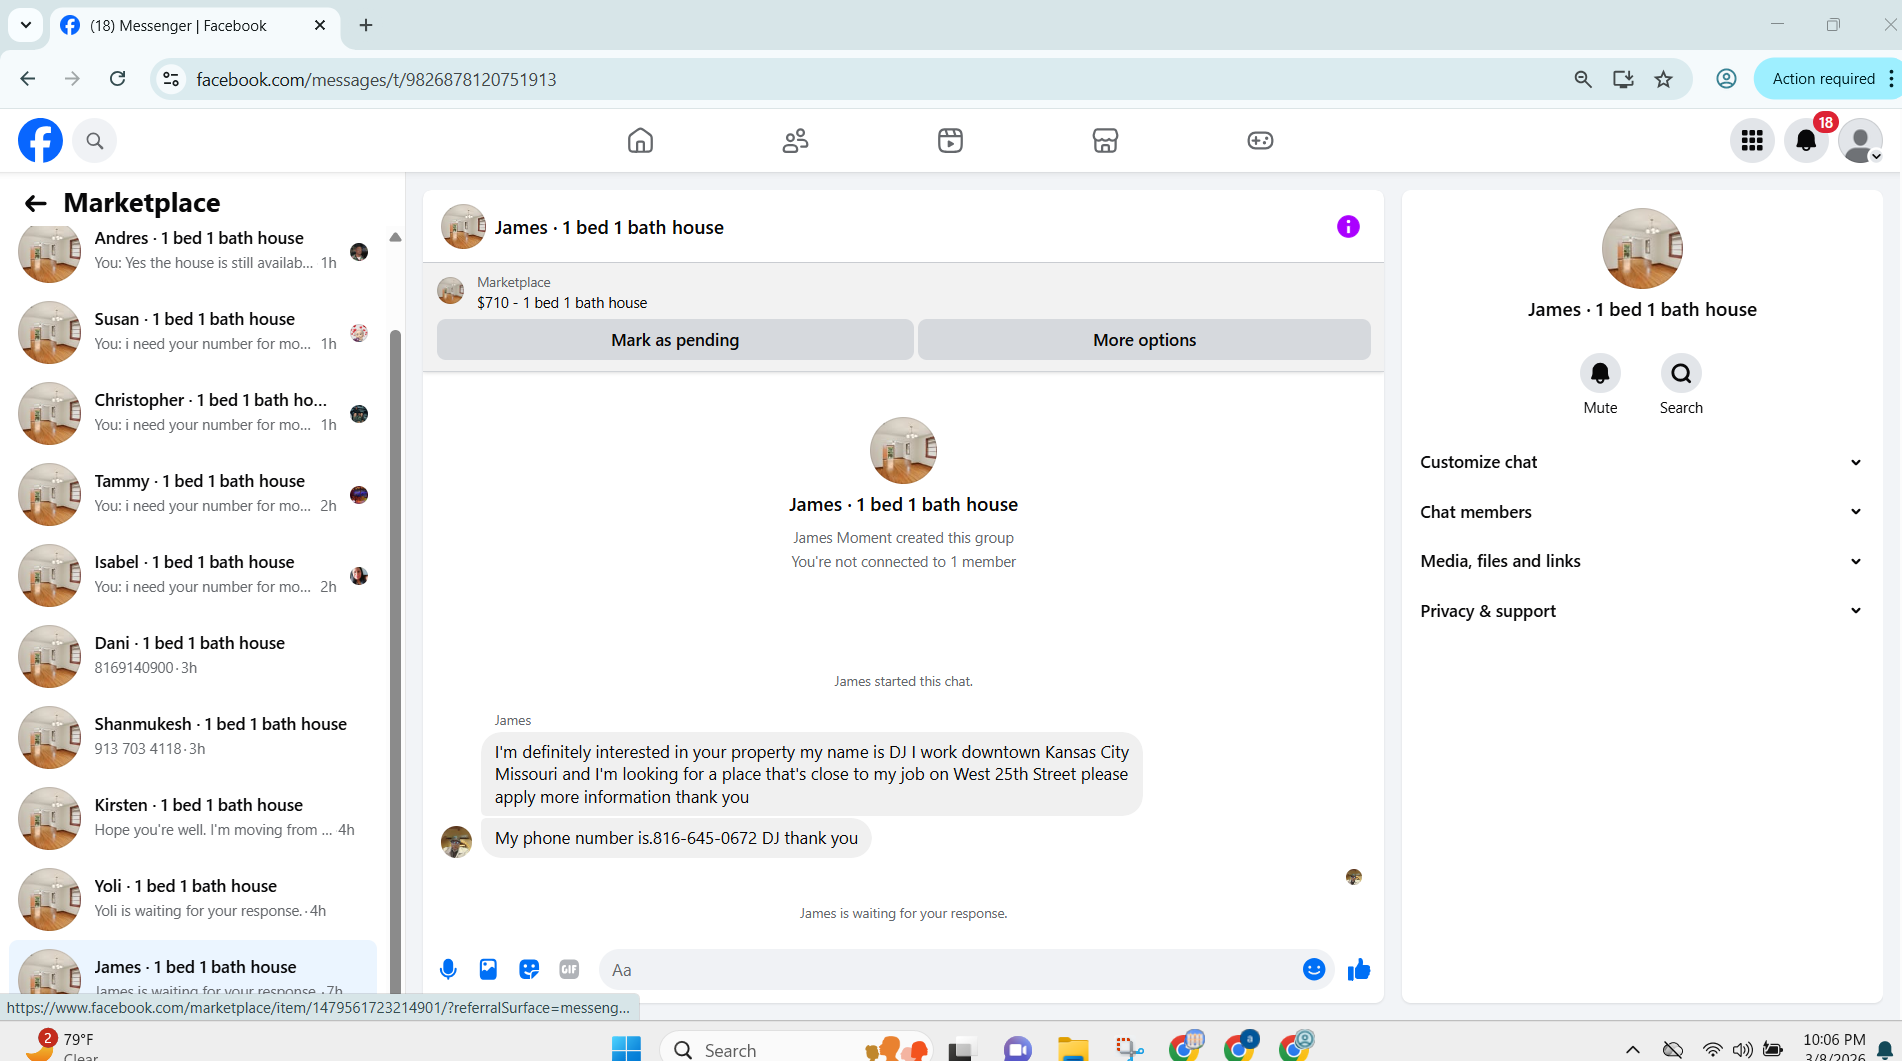Send a voice clip with microphone icon
Viewport: 1902px width, 1061px height.
point(448,969)
